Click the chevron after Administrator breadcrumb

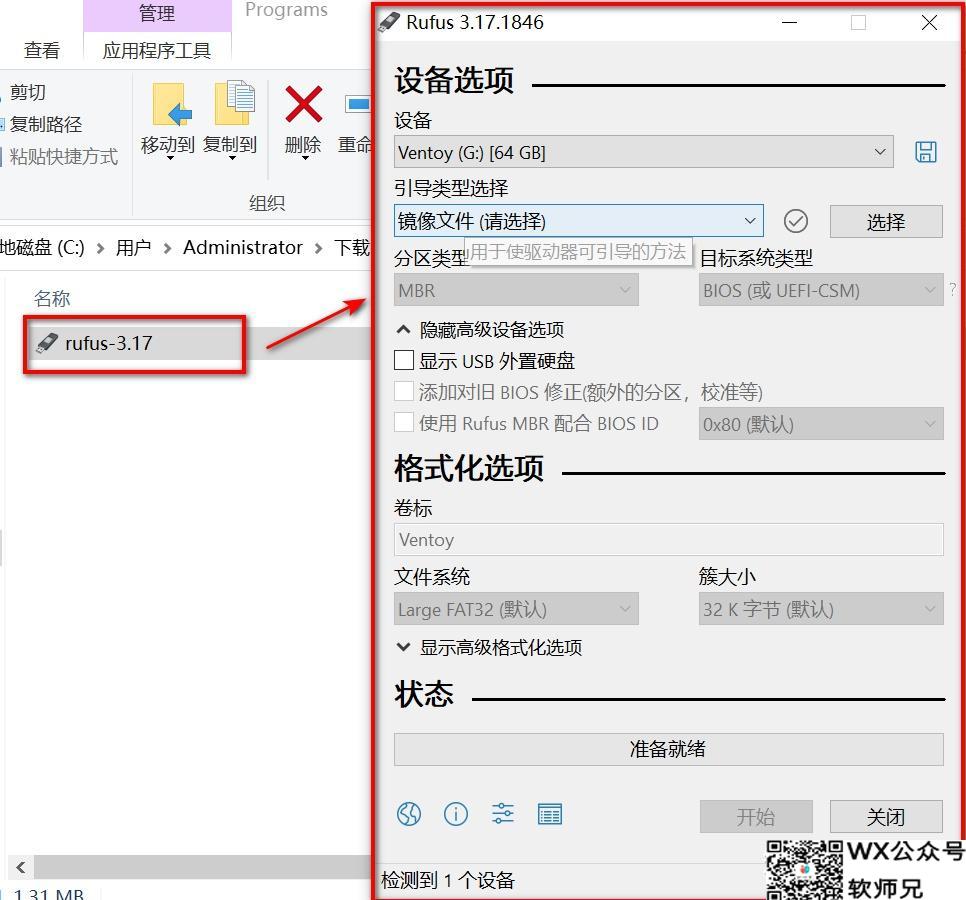point(319,248)
